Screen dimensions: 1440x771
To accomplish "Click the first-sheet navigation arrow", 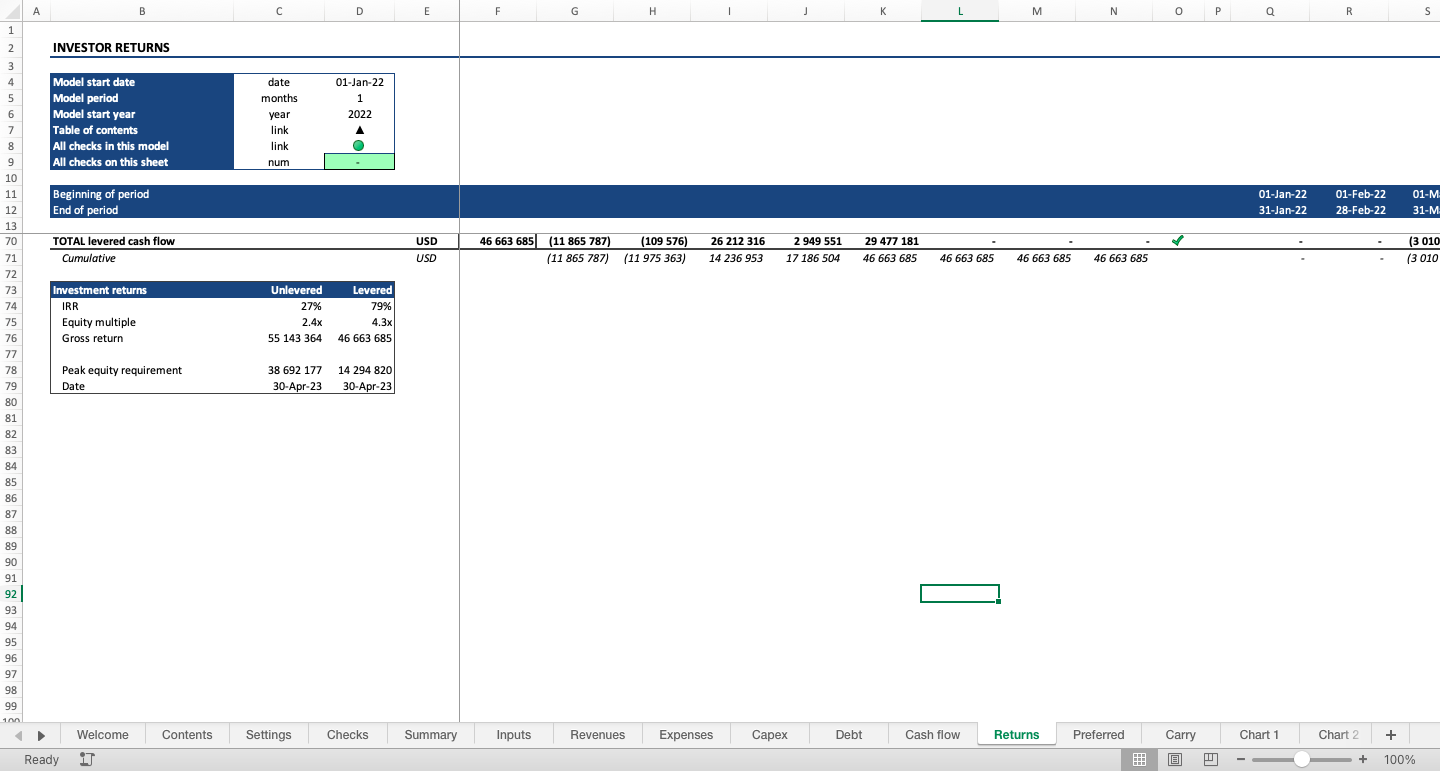I will pos(19,734).
